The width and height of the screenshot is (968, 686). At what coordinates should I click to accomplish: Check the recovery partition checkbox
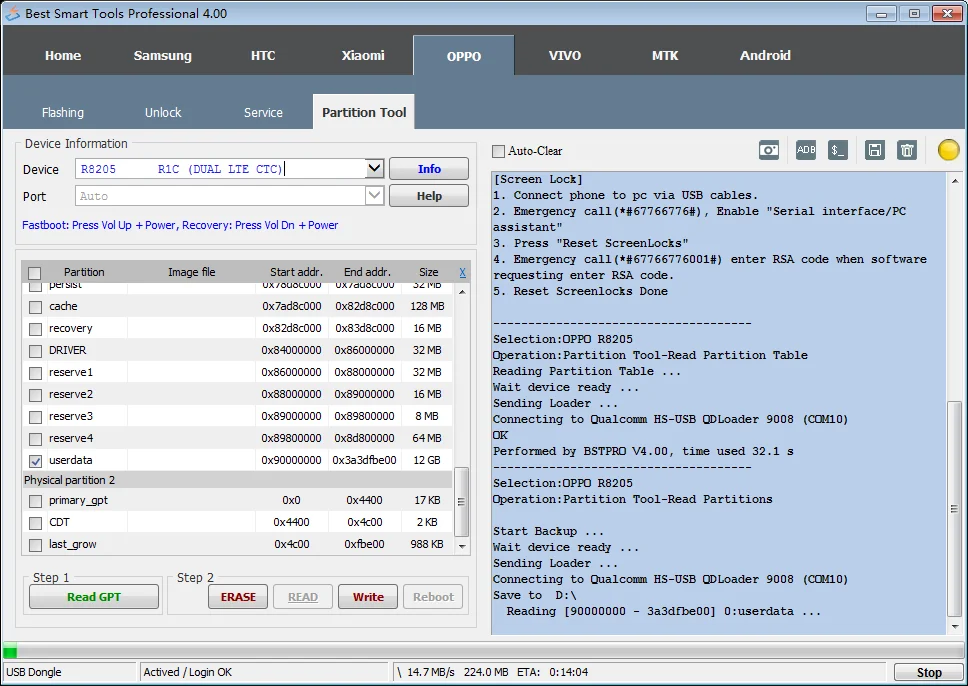click(x=36, y=329)
